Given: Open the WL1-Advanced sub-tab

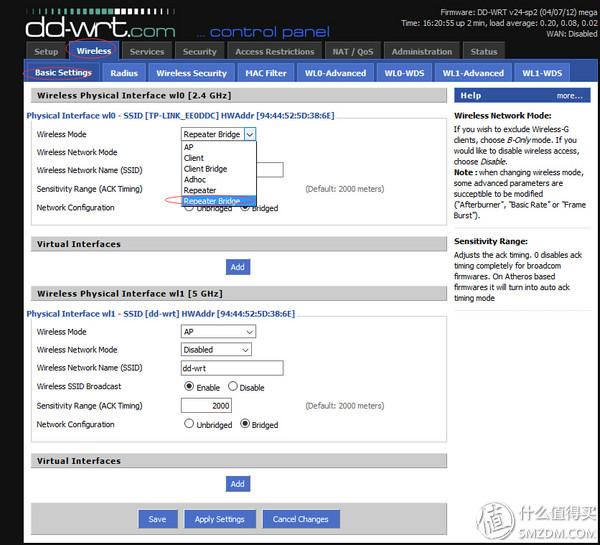Looking at the screenshot, I should pos(473,73).
